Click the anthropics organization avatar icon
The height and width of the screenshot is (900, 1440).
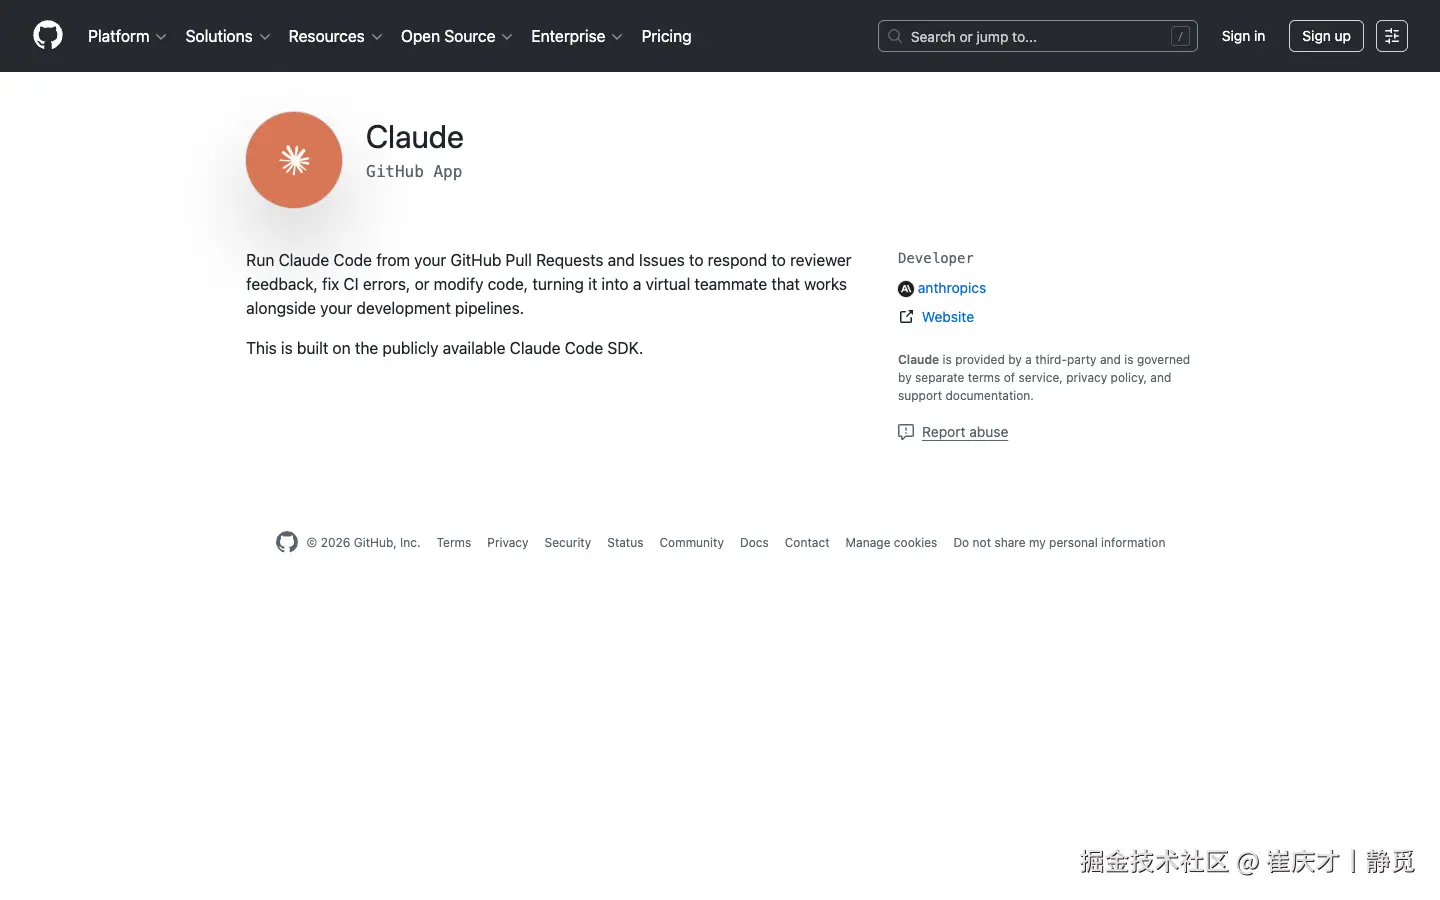[905, 288]
